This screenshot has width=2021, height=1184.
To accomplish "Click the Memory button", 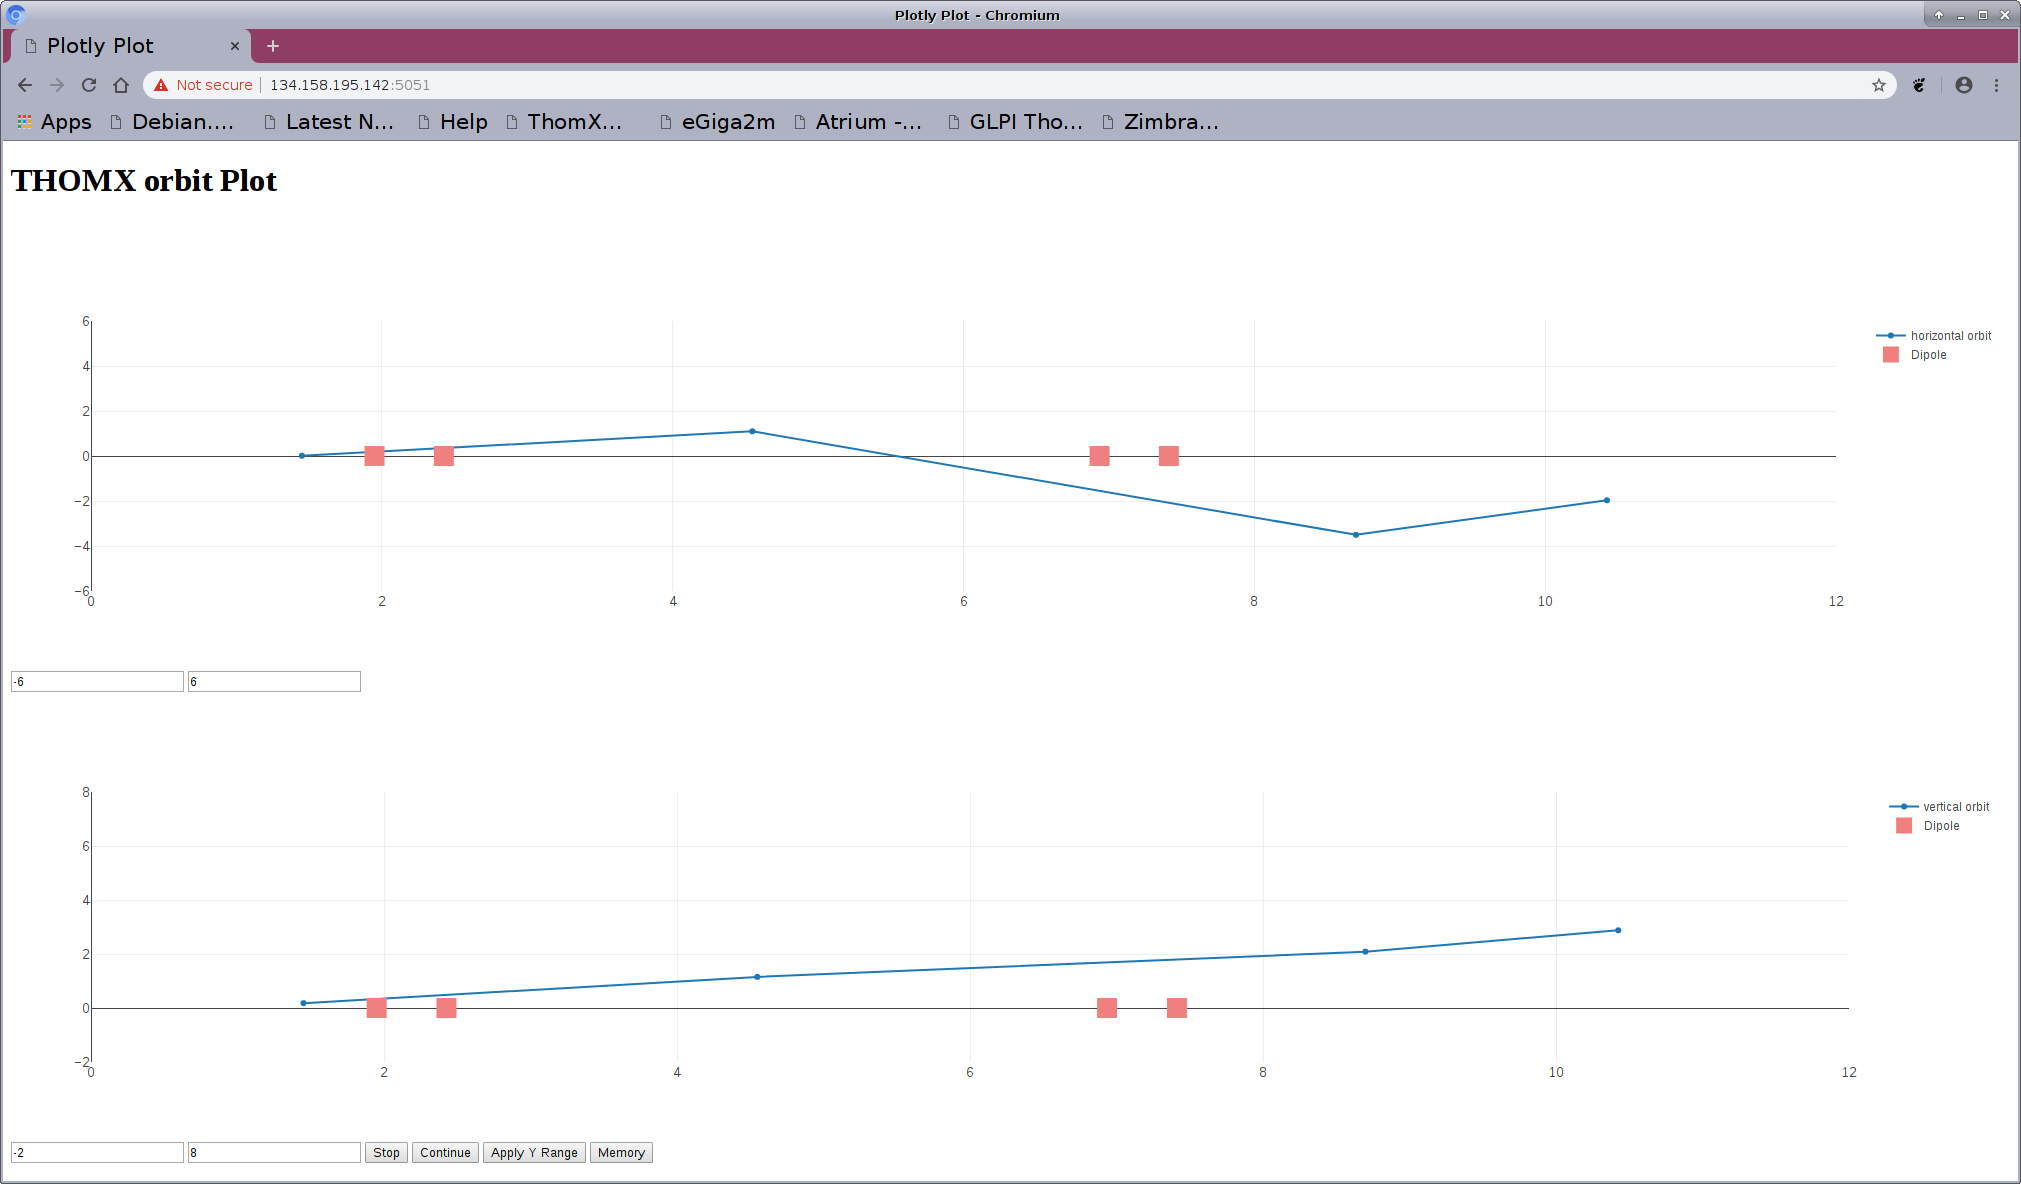I will point(621,1153).
